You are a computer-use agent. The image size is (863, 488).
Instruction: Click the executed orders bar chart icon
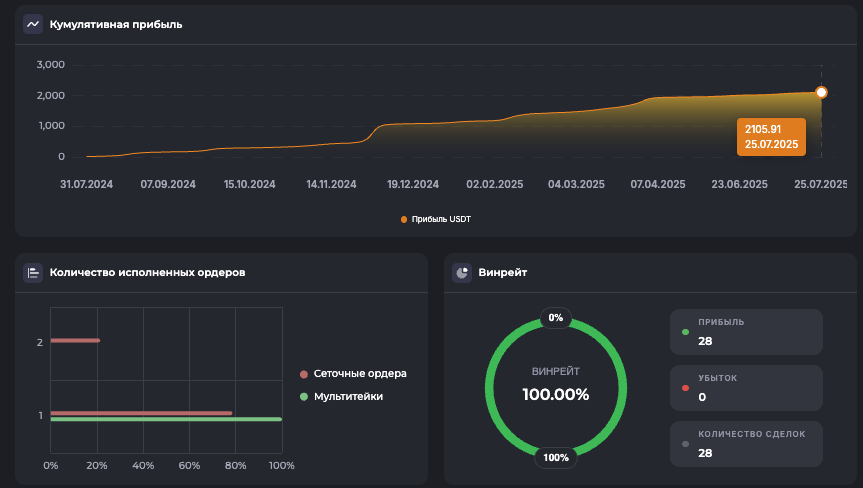coord(33,272)
